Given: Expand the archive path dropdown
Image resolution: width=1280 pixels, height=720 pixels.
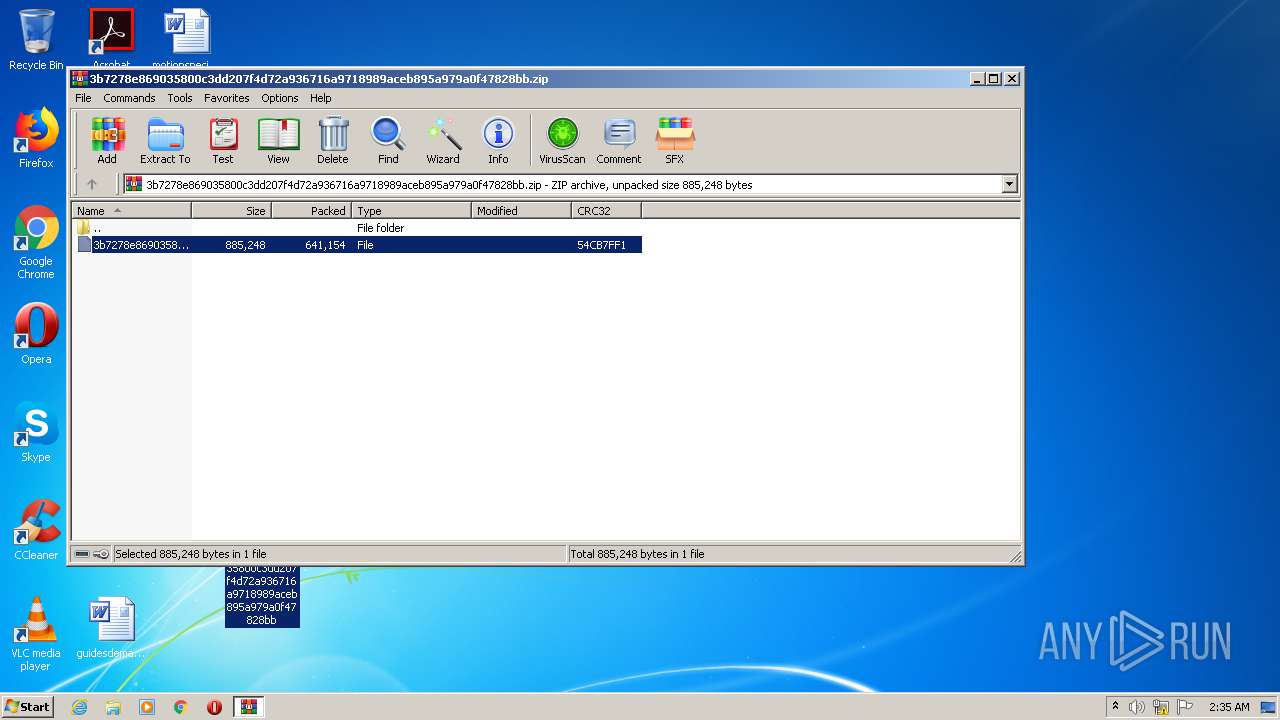Looking at the screenshot, I should coord(1009,184).
